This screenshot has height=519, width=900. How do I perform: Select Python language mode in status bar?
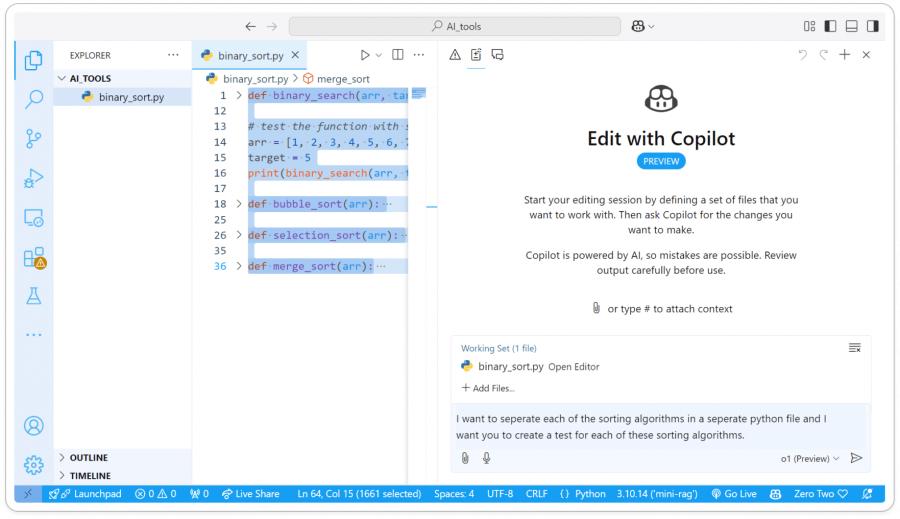pyautogui.click(x=590, y=494)
